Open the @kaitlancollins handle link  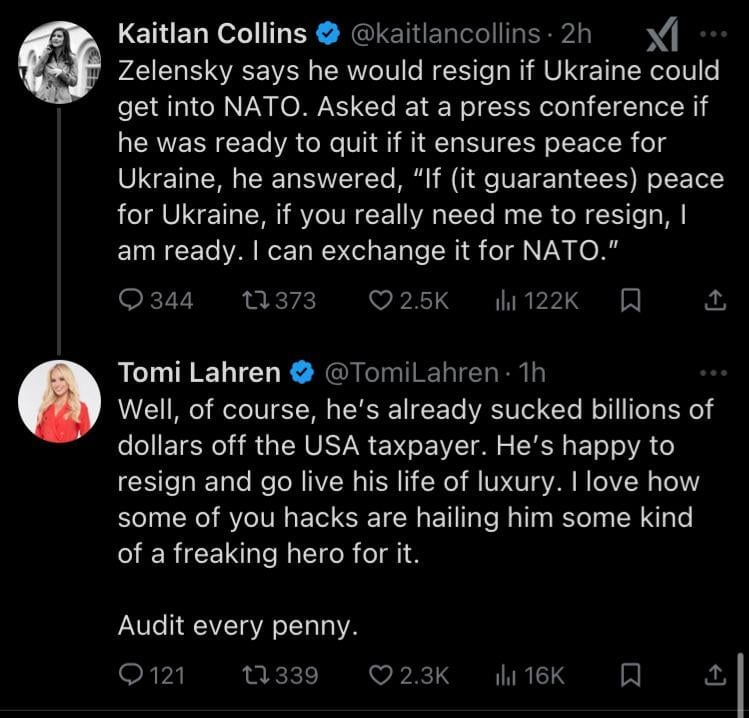[448, 33]
